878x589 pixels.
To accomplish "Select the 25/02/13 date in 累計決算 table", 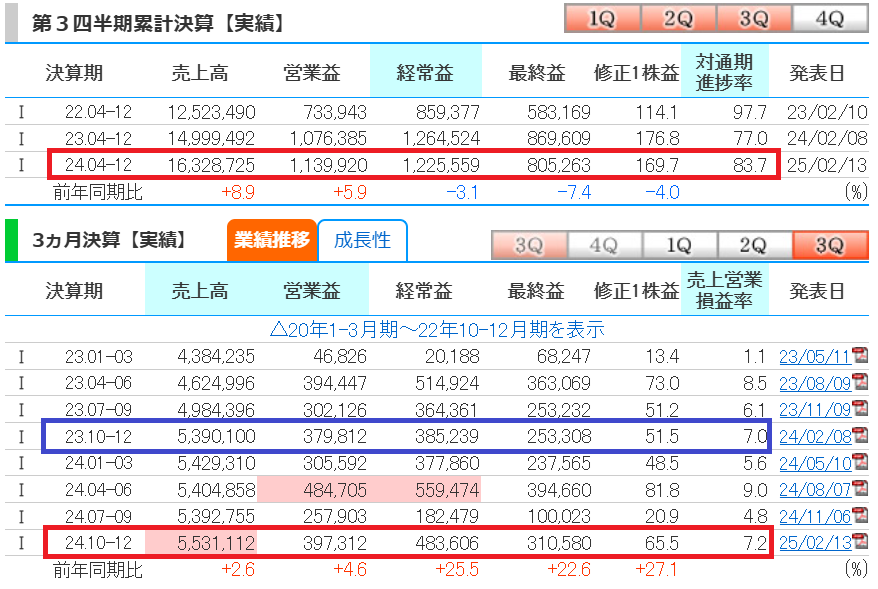I will (x=827, y=165).
